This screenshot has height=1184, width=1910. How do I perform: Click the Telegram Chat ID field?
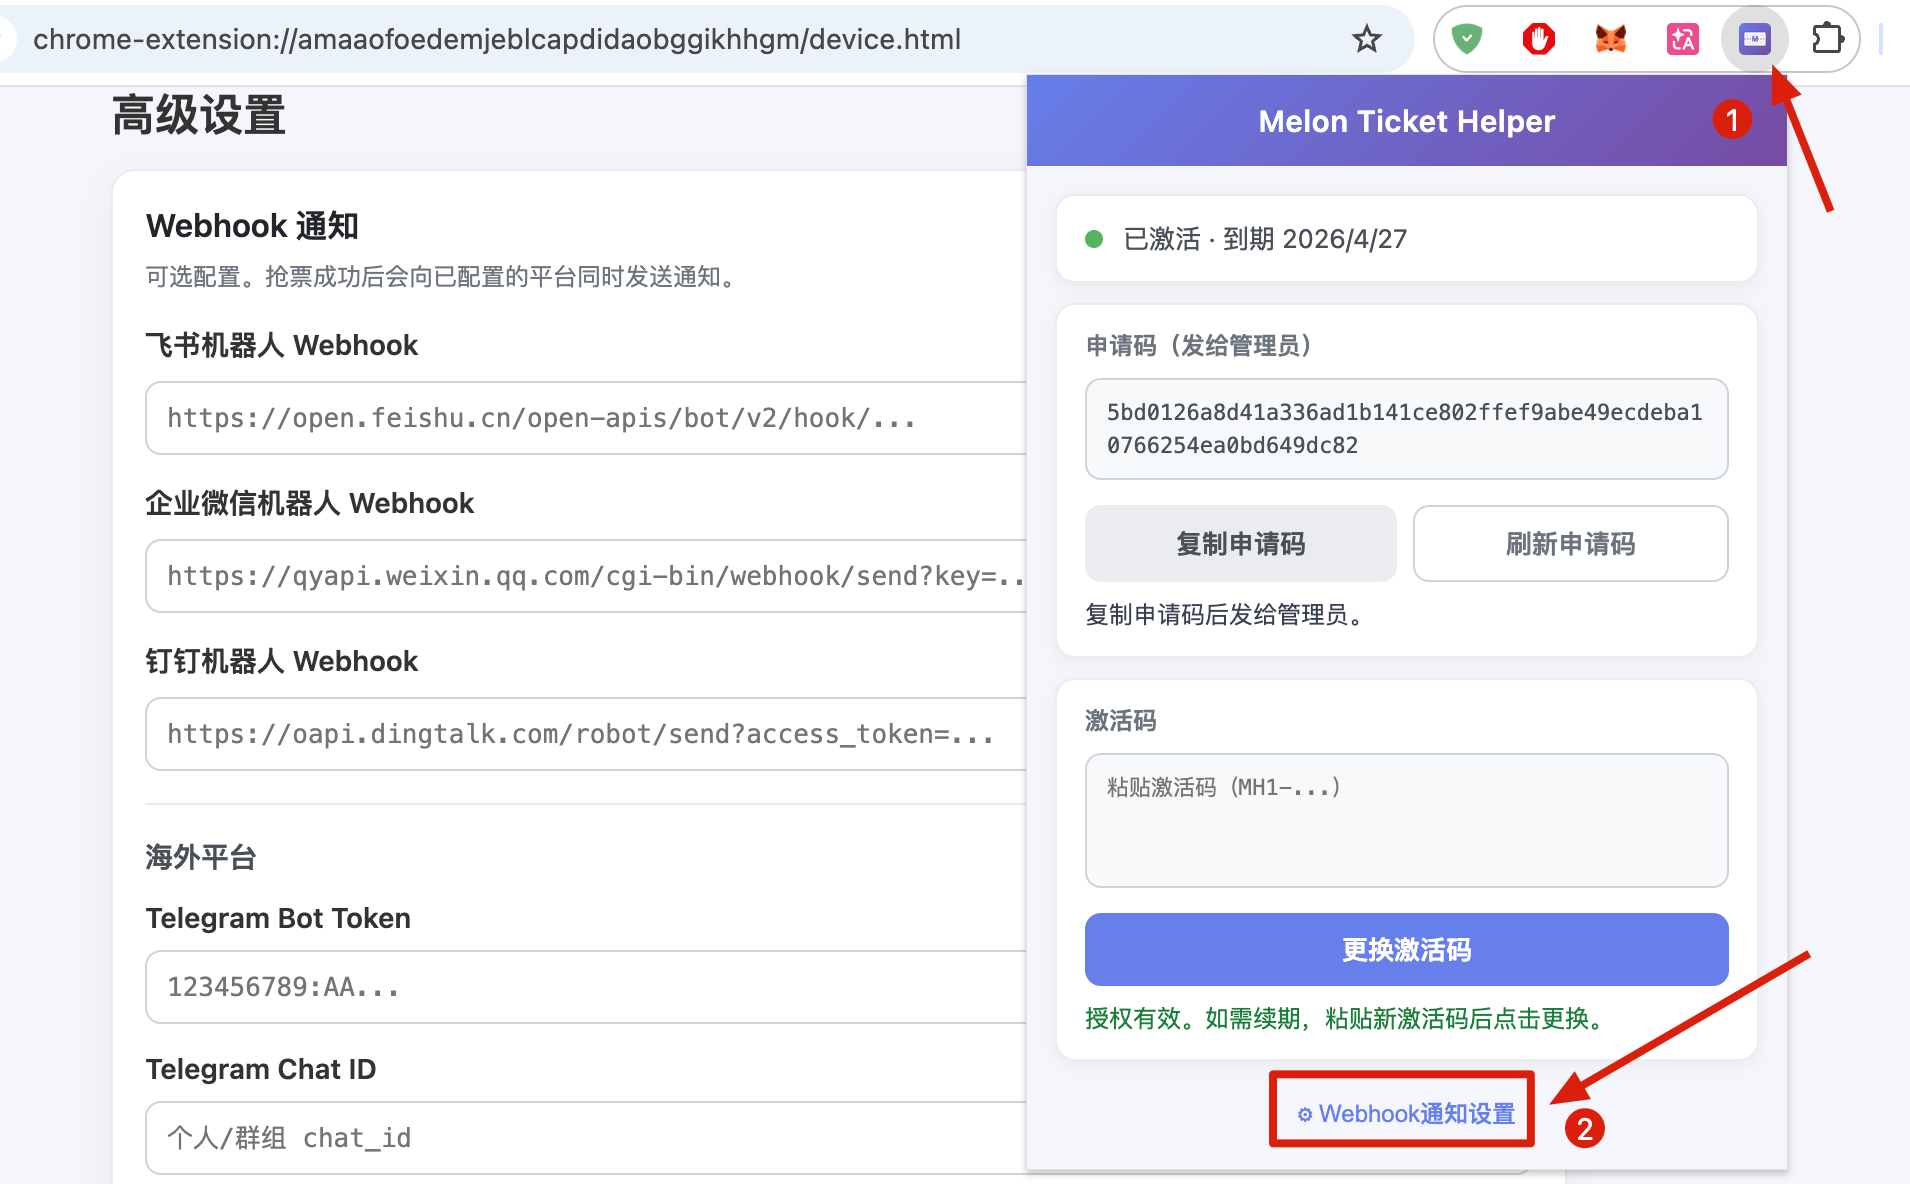(x=586, y=1138)
